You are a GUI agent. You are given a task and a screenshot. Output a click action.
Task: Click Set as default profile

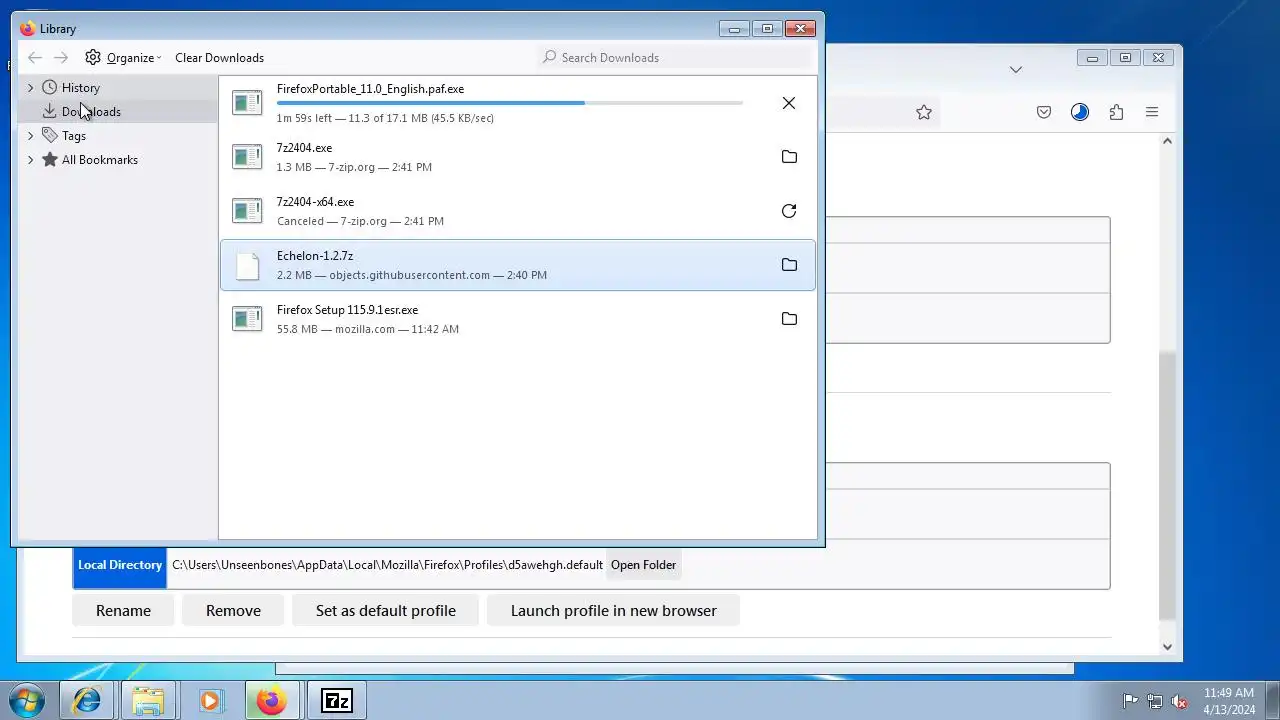pyautogui.click(x=386, y=611)
